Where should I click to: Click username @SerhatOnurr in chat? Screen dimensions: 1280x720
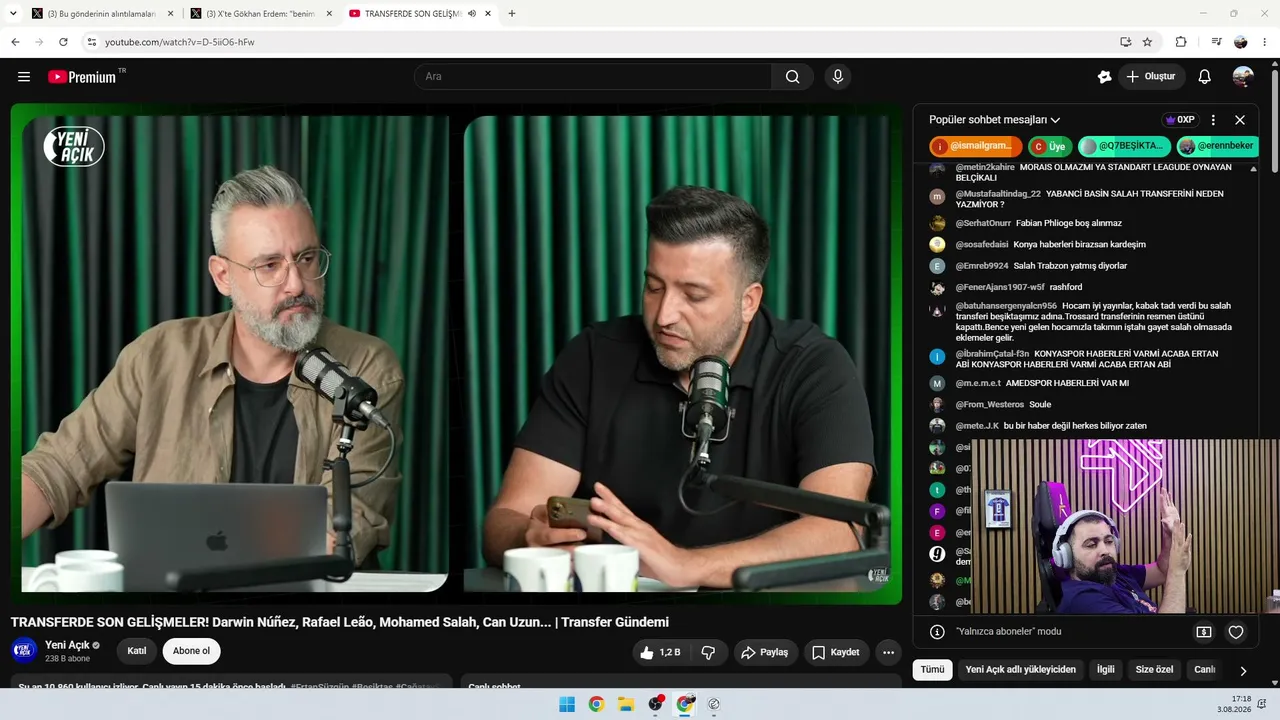click(983, 223)
